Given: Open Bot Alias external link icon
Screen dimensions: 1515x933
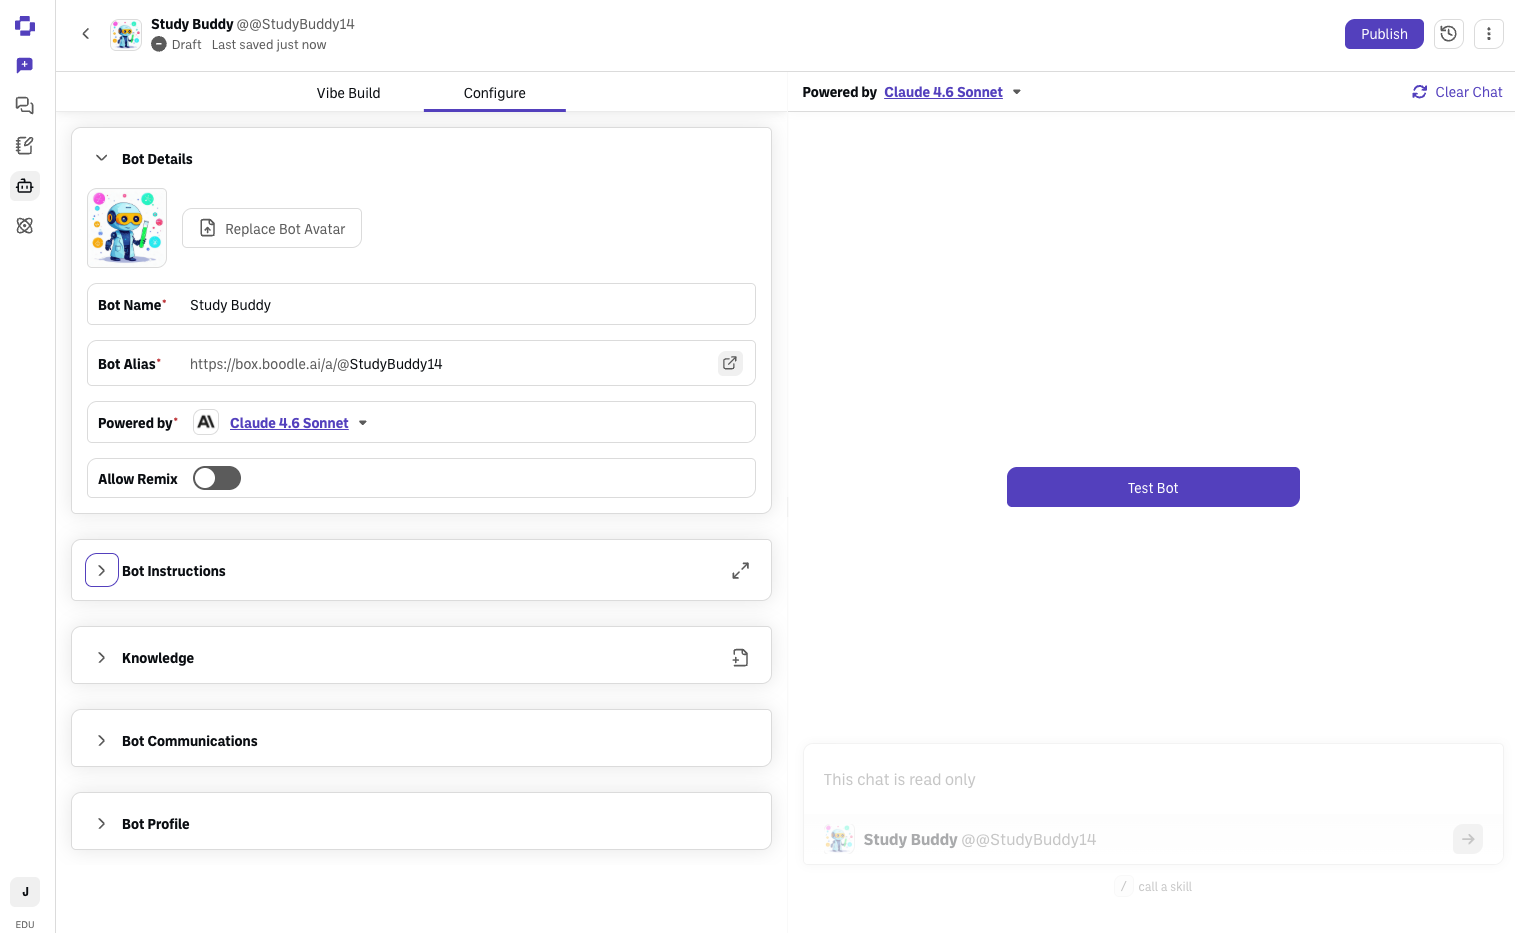Looking at the screenshot, I should (730, 363).
